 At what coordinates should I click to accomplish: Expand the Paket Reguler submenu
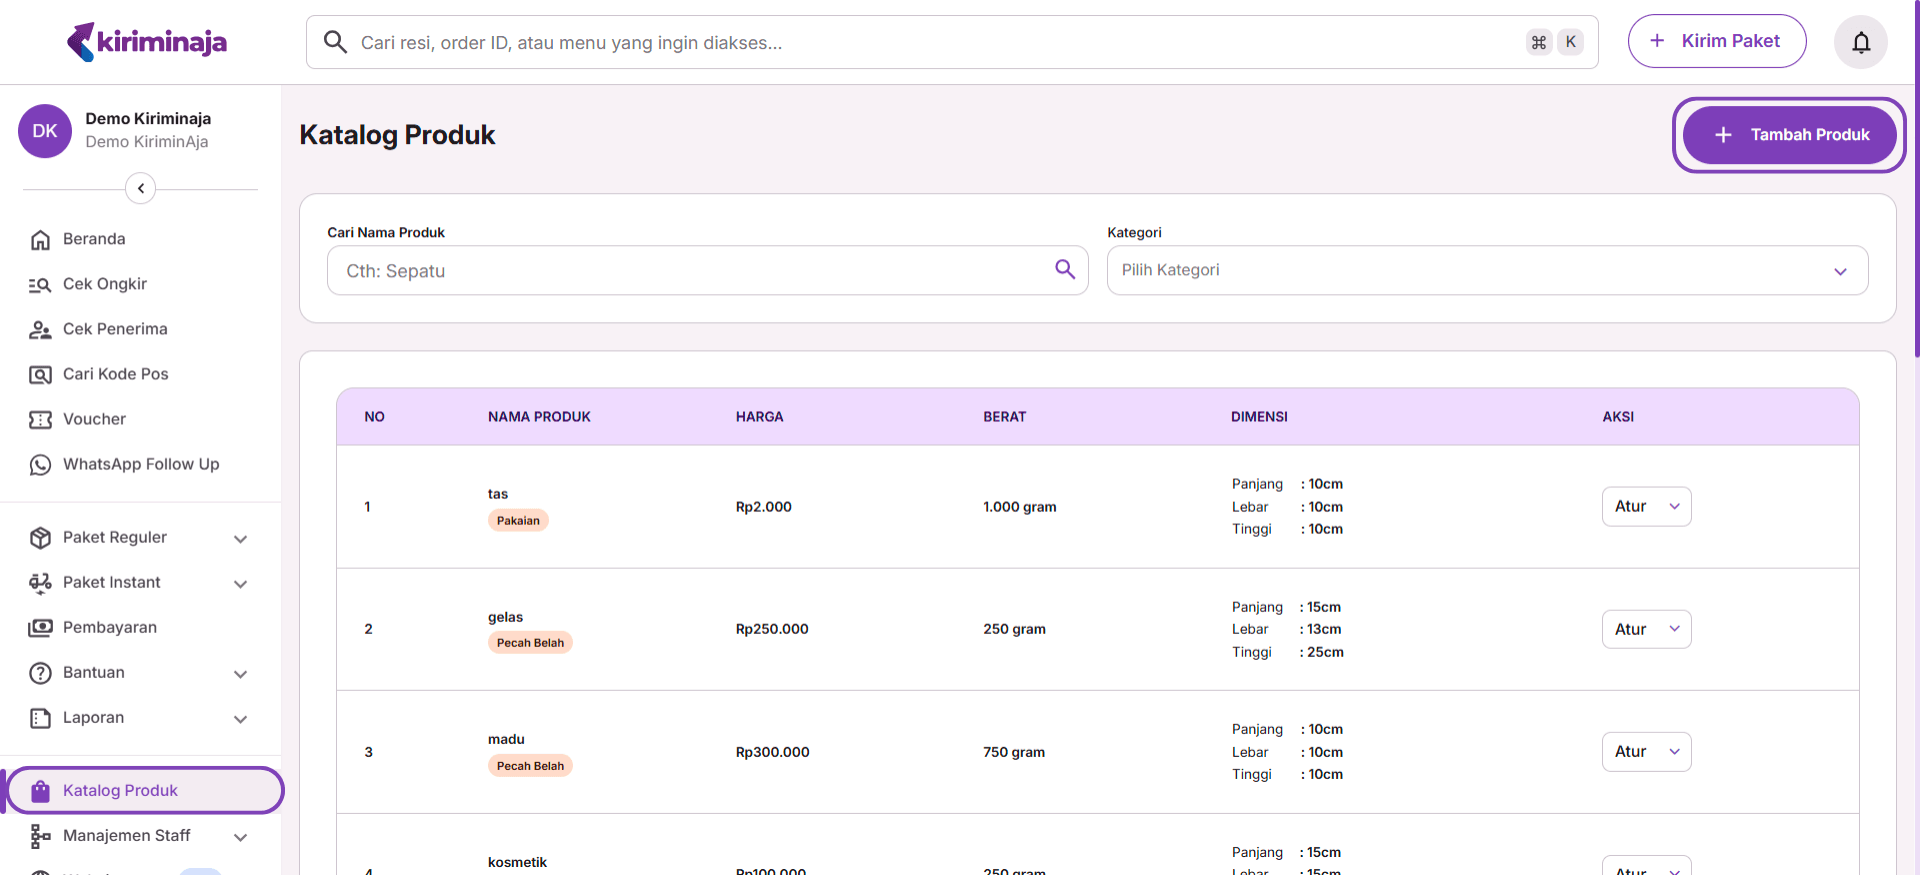(240, 539)
